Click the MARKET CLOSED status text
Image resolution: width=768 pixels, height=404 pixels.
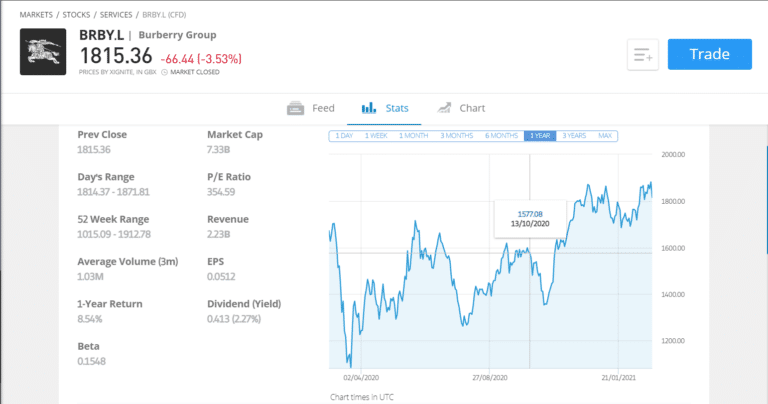[195, 72]
